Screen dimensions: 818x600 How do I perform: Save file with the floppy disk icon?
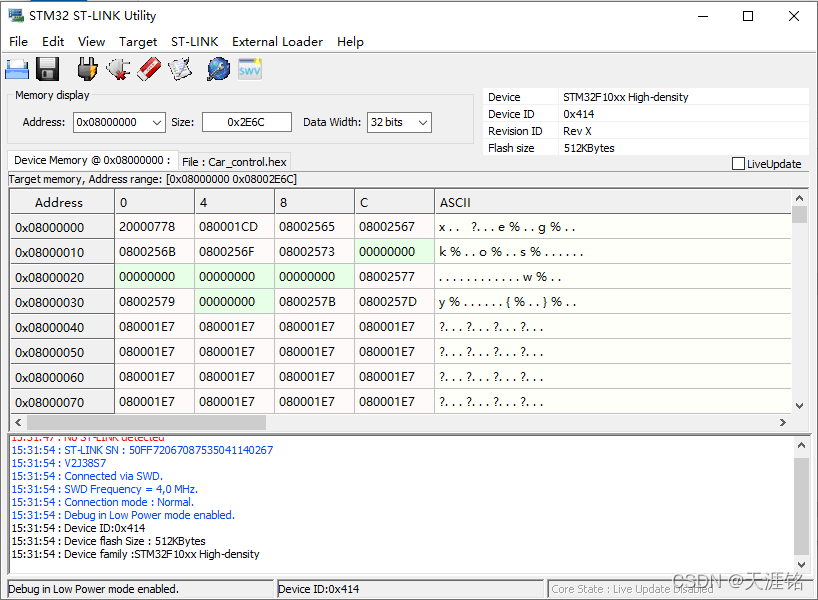pyautogui.click(x=47, y=69)
